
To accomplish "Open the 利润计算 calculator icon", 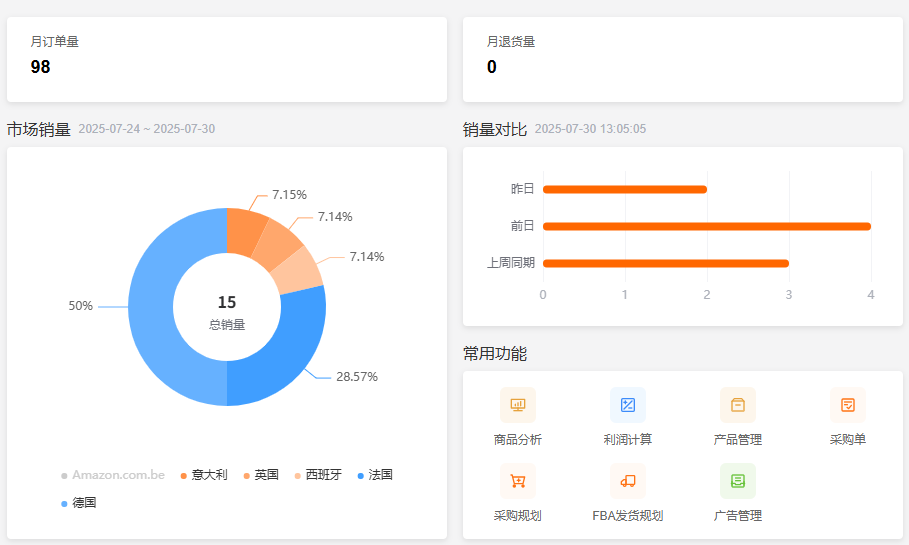I will 627,405.
